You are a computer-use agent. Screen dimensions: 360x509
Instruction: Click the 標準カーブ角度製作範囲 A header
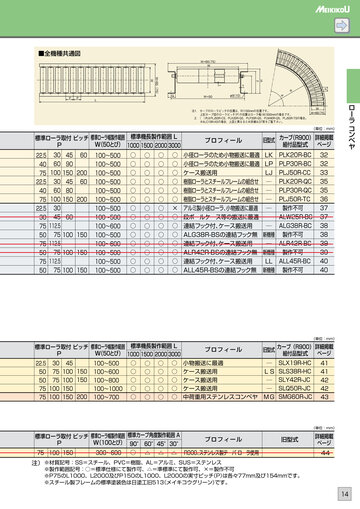coord(154,435)
